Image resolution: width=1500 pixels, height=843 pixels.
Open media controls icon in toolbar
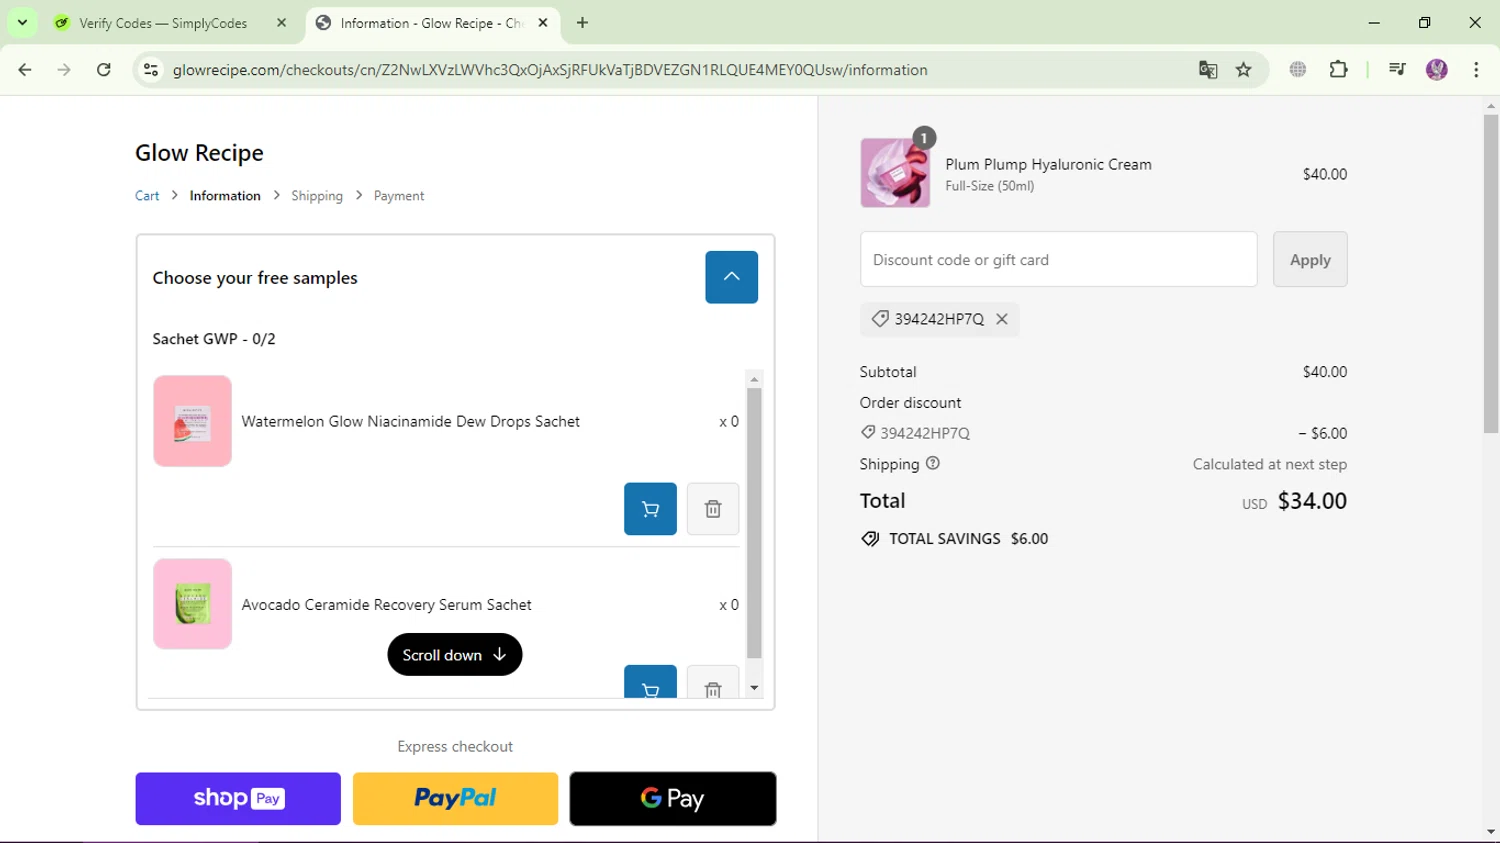[x=1397, y=70]
